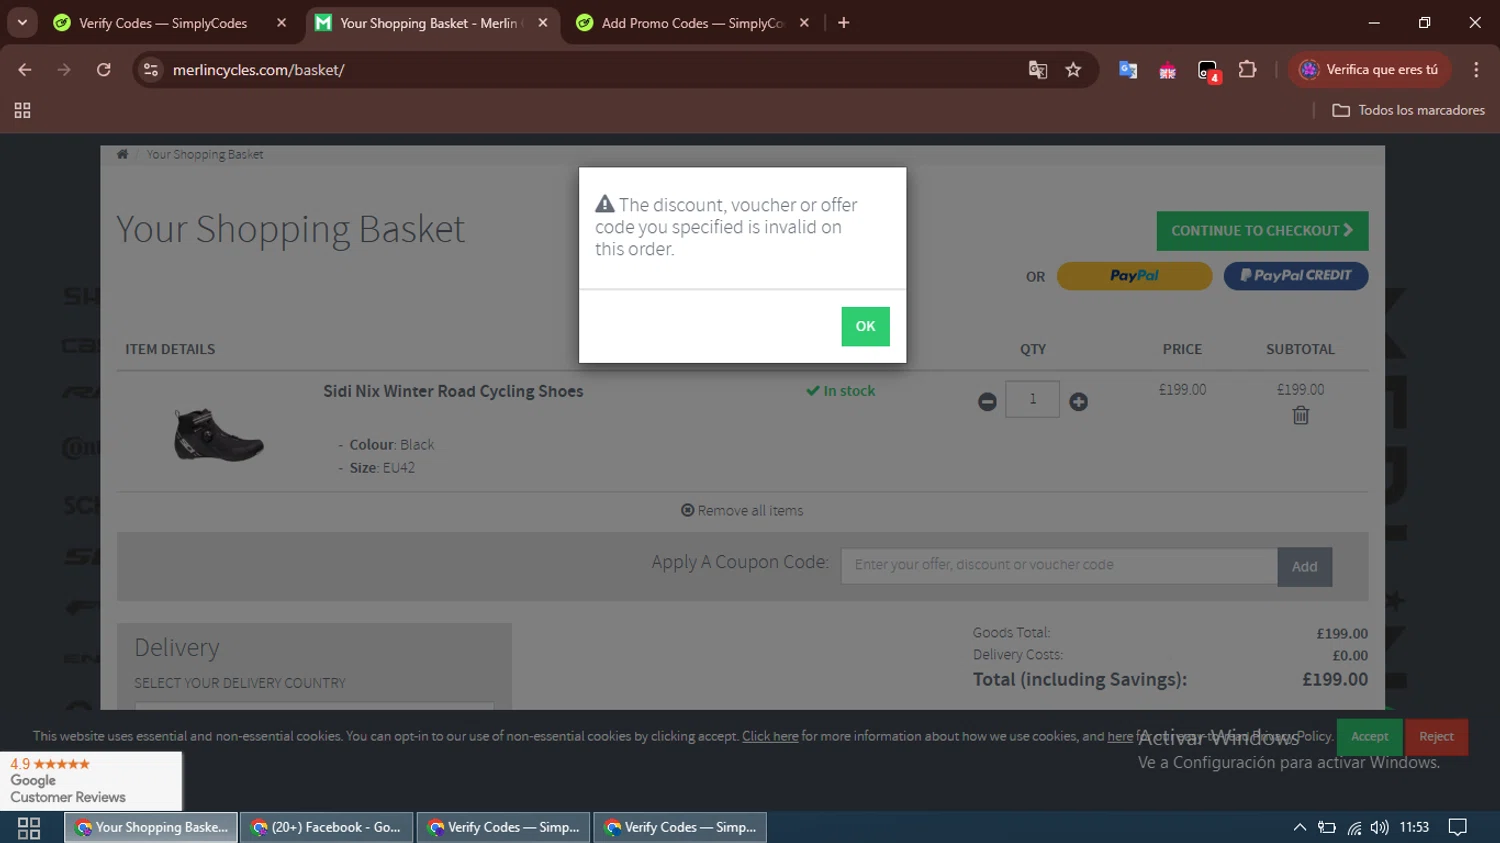Decrease quantity with the minus icon
The image size is (1500, 843).
tap(987, 402)
